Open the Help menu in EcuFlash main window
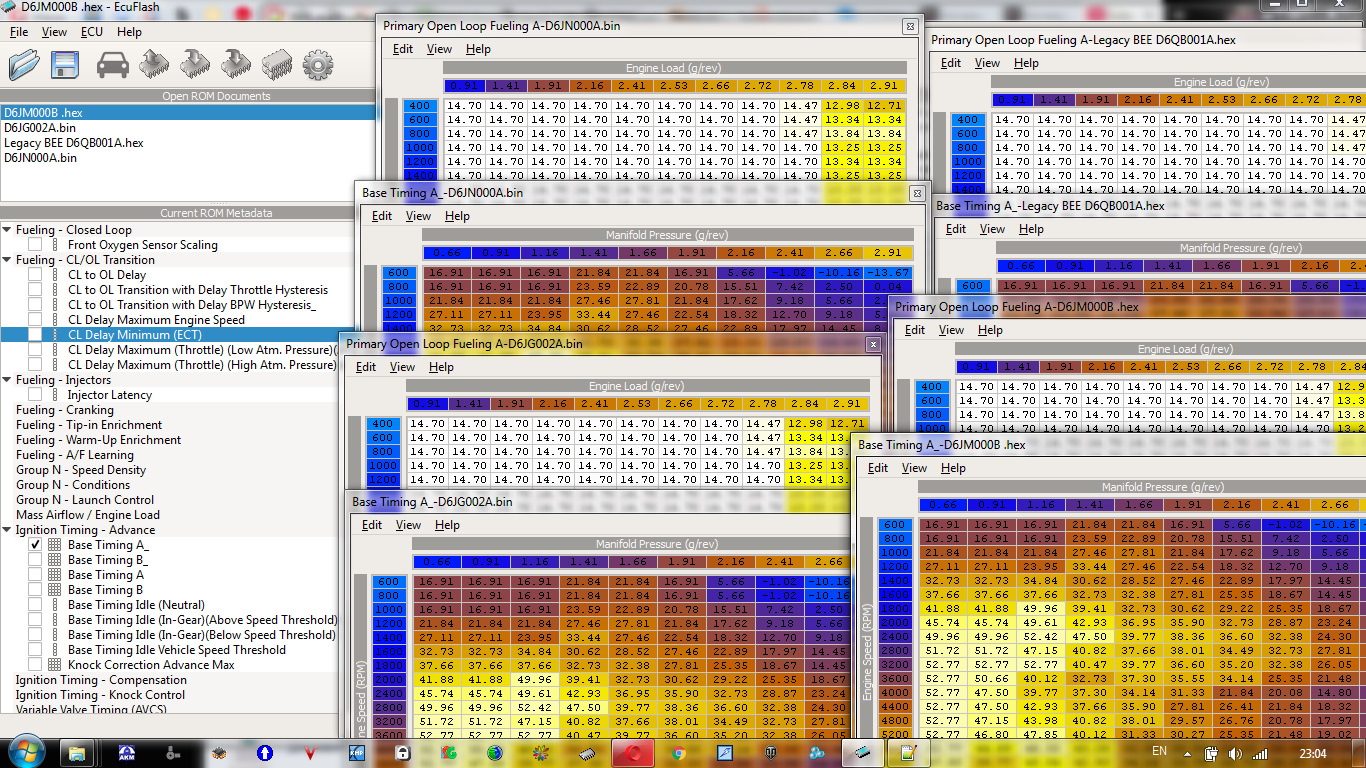 click(x=129, y=32)
